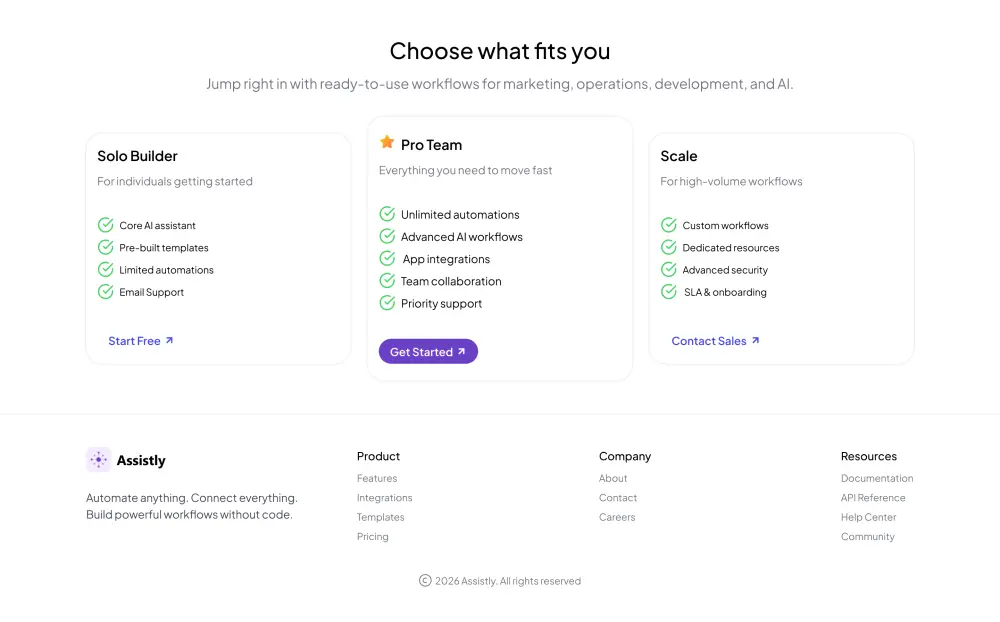Click the Careers link under Company
This screenshot has width=1000, height=622.
coord(617,517)
